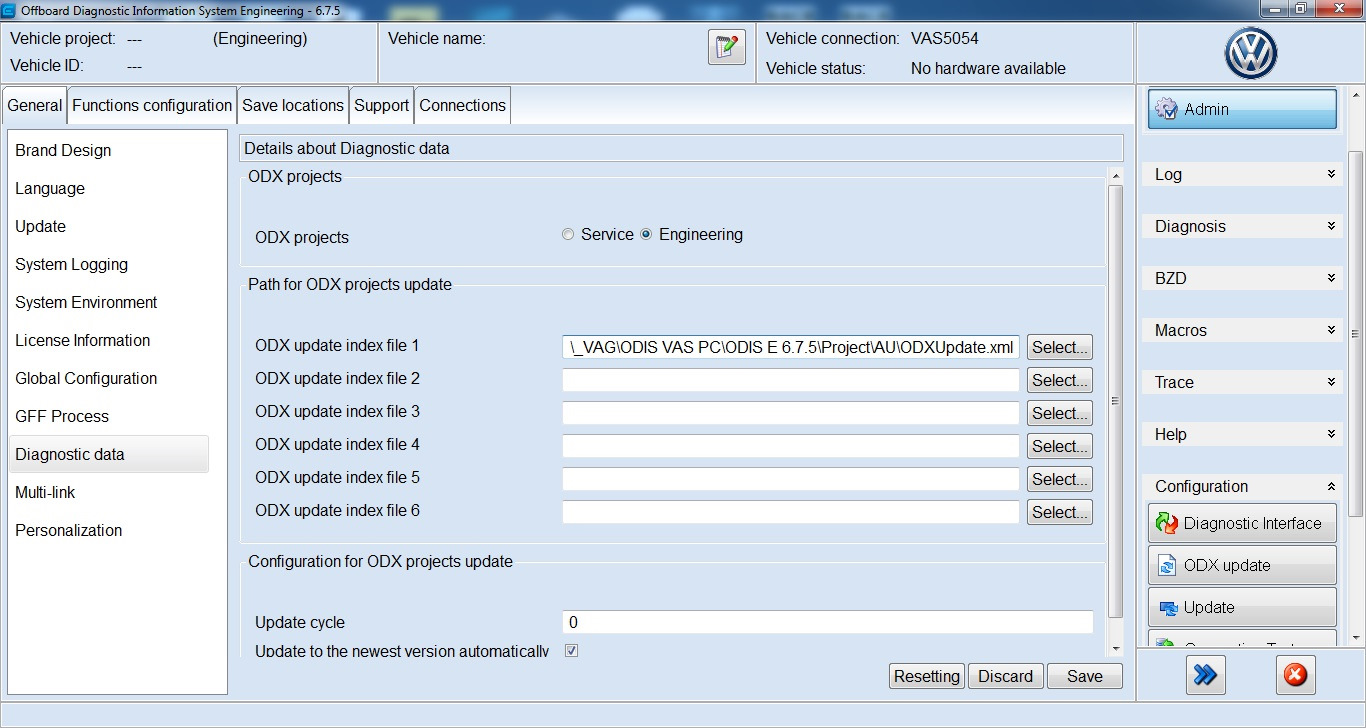The width and height of the screenshot is (1366, 728).
Task: Select Language in the settings list
Action: pyautogui.click(x=109, y=188)
